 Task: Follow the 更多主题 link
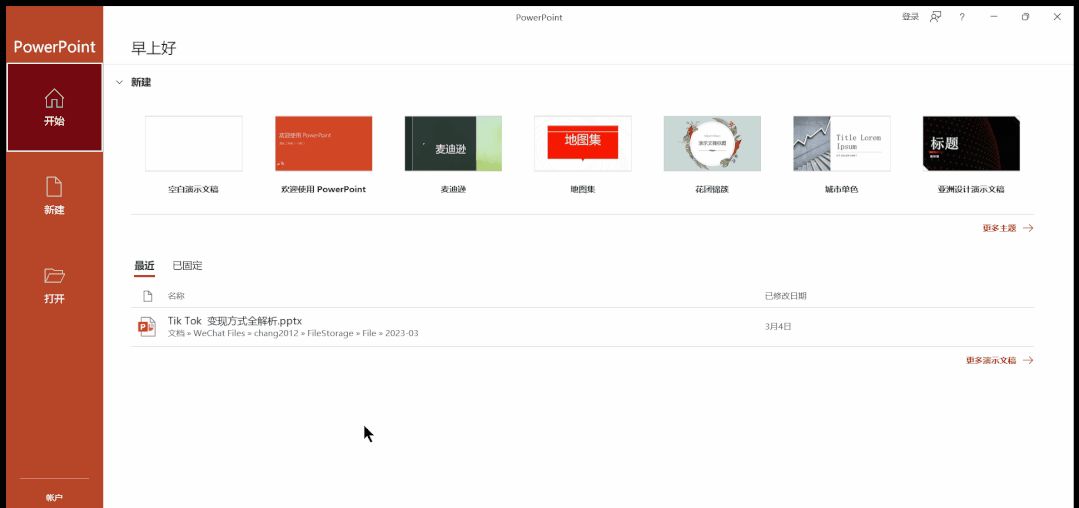(1008, 228)
